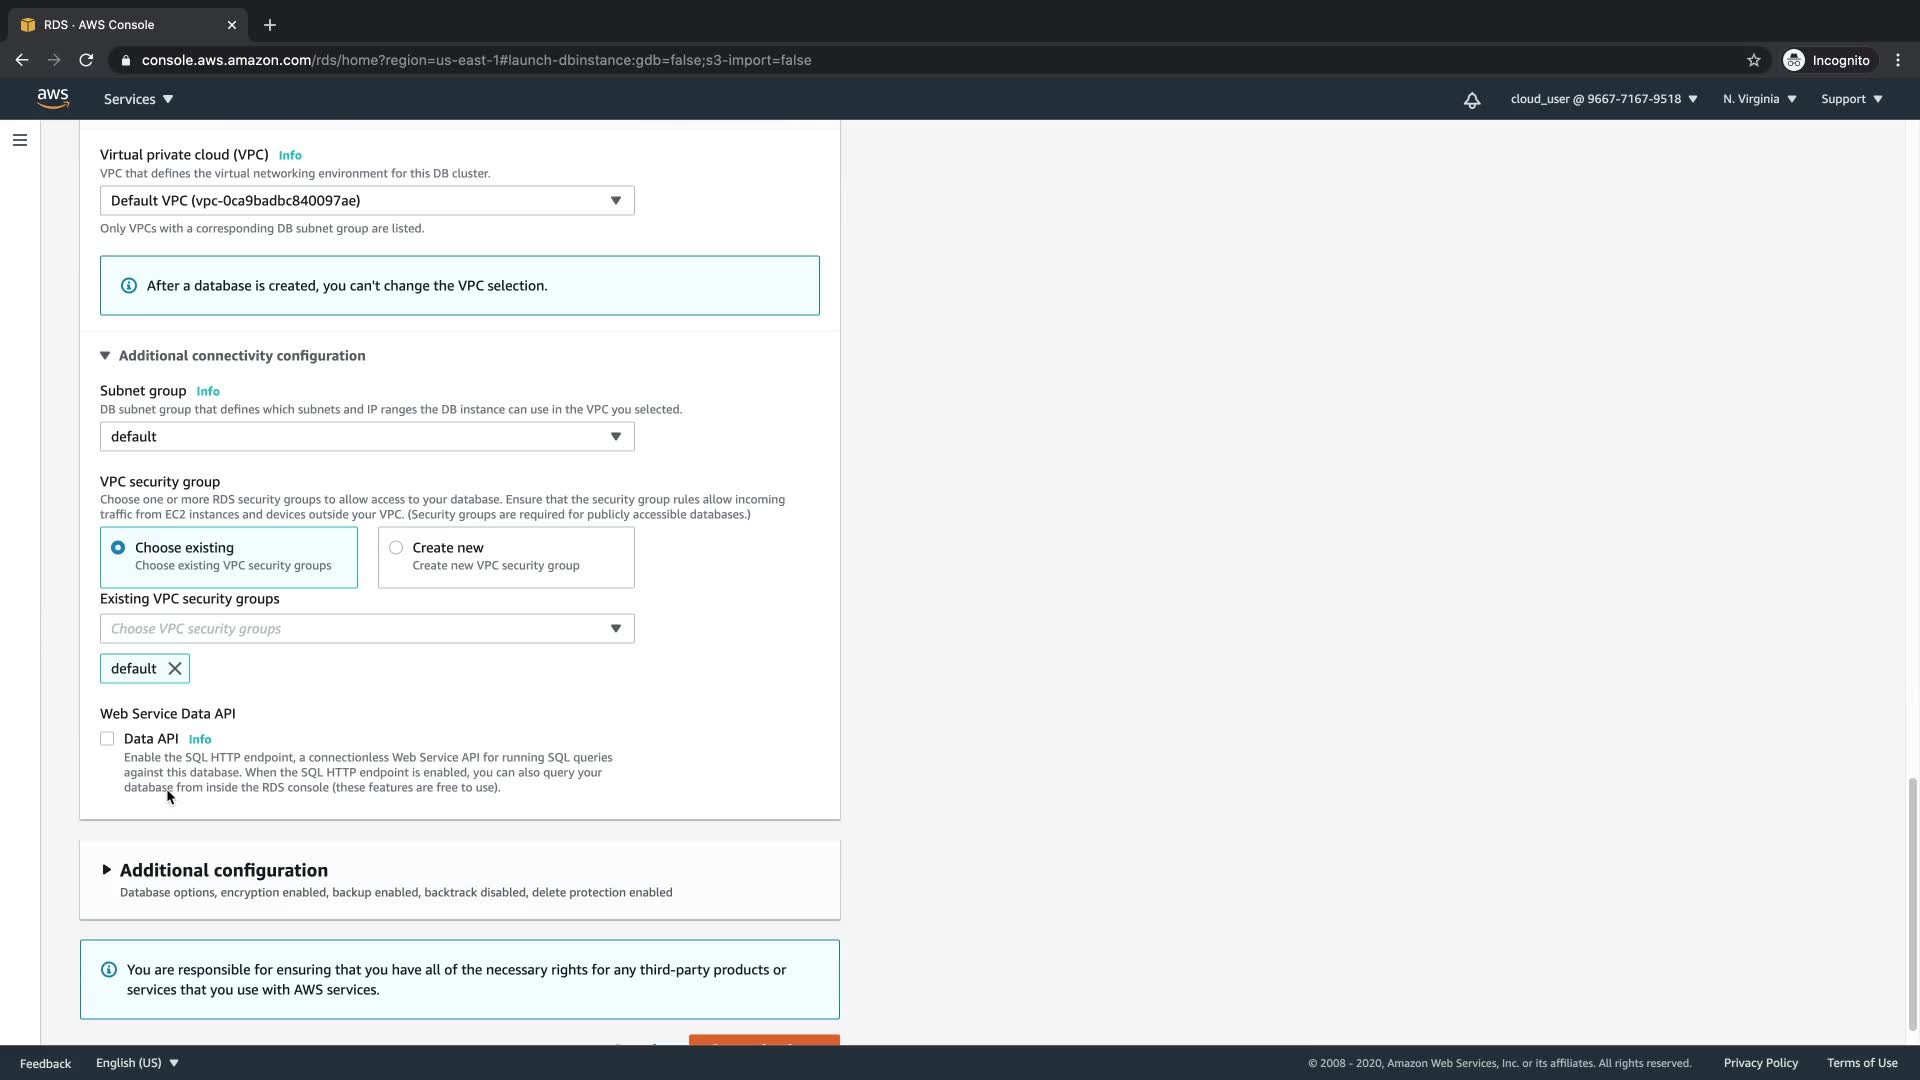Select the Create new security group option
The image size is (1920, 1080).
tap(397, 548)
